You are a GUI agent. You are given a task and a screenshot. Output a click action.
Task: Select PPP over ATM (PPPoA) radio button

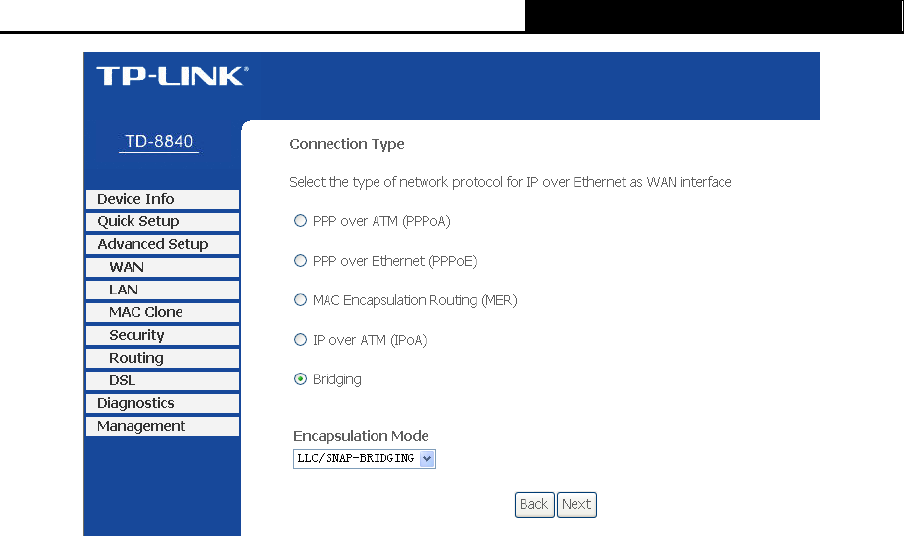pyautogui.click(x=300, y=221)
